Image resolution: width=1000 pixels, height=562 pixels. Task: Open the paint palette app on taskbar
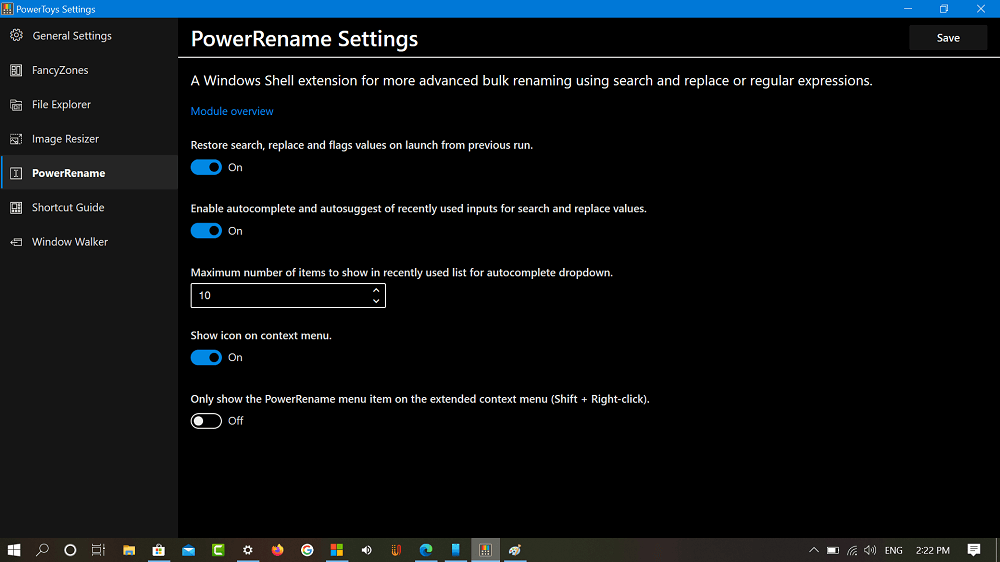pos(515,550)
